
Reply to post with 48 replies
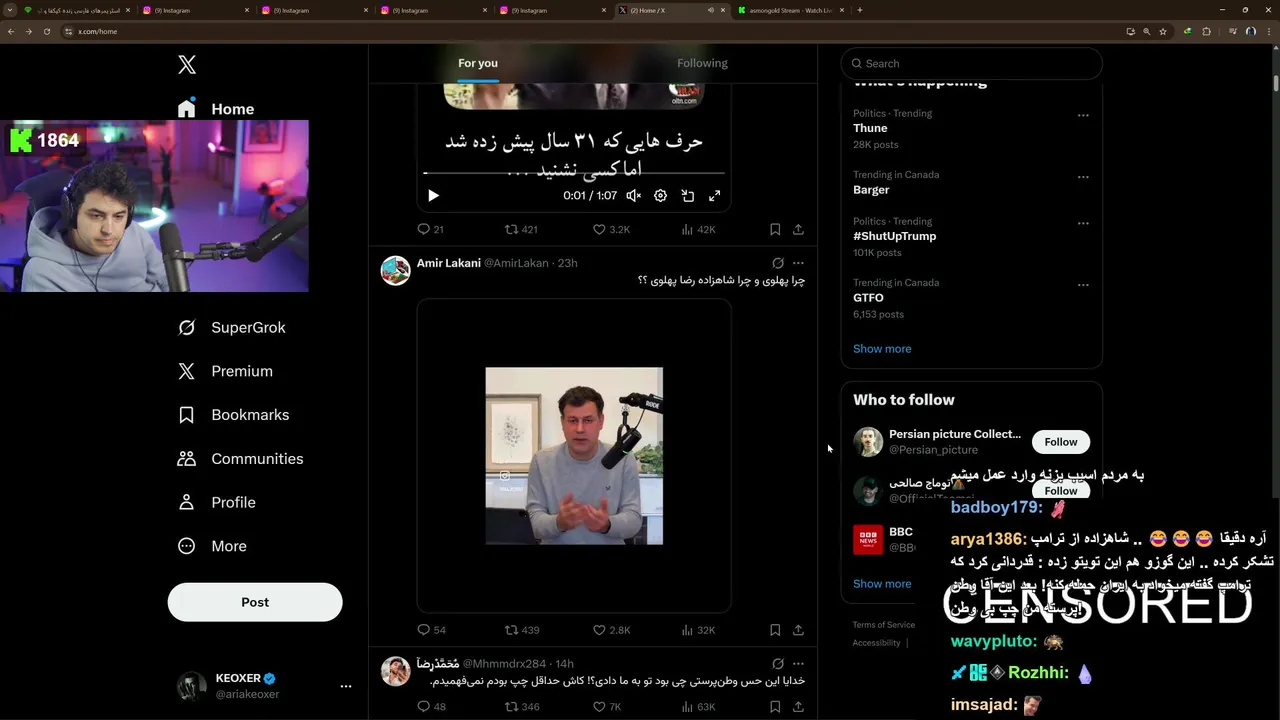(x=431, y=707)
